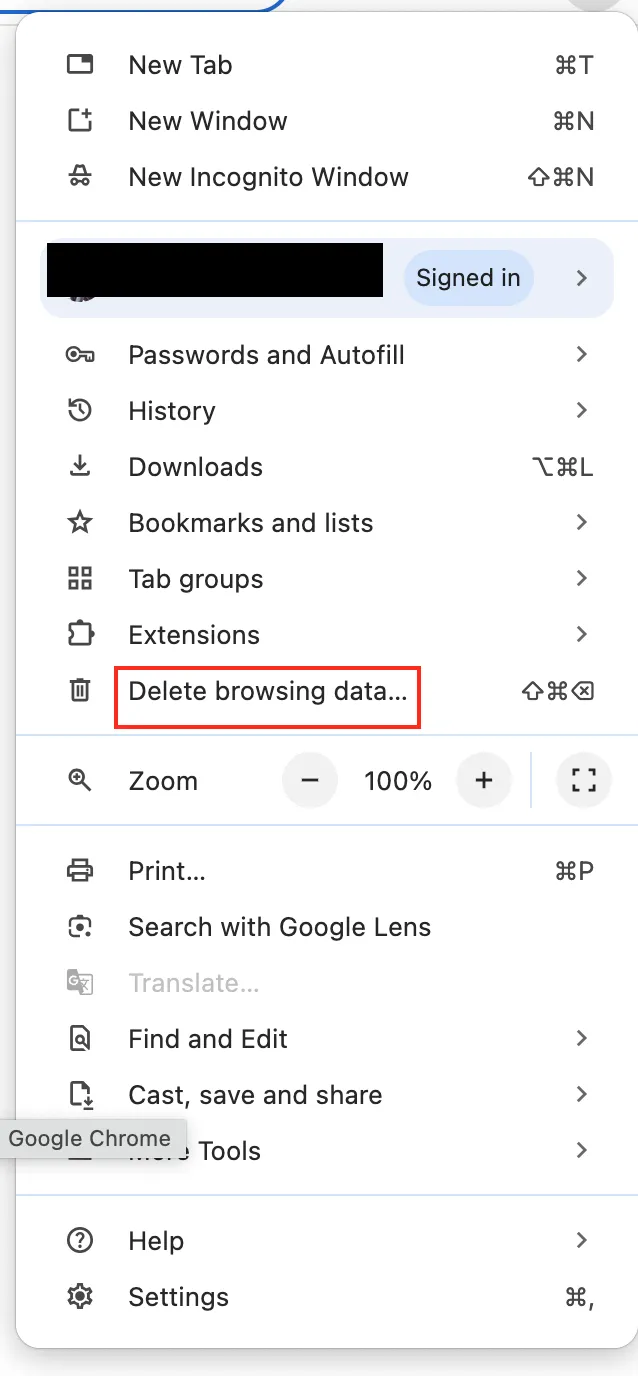This screenshot has height=1376, width=638.
Task: Click the Search with Google Lens icon
Action: tap(79, 927)
